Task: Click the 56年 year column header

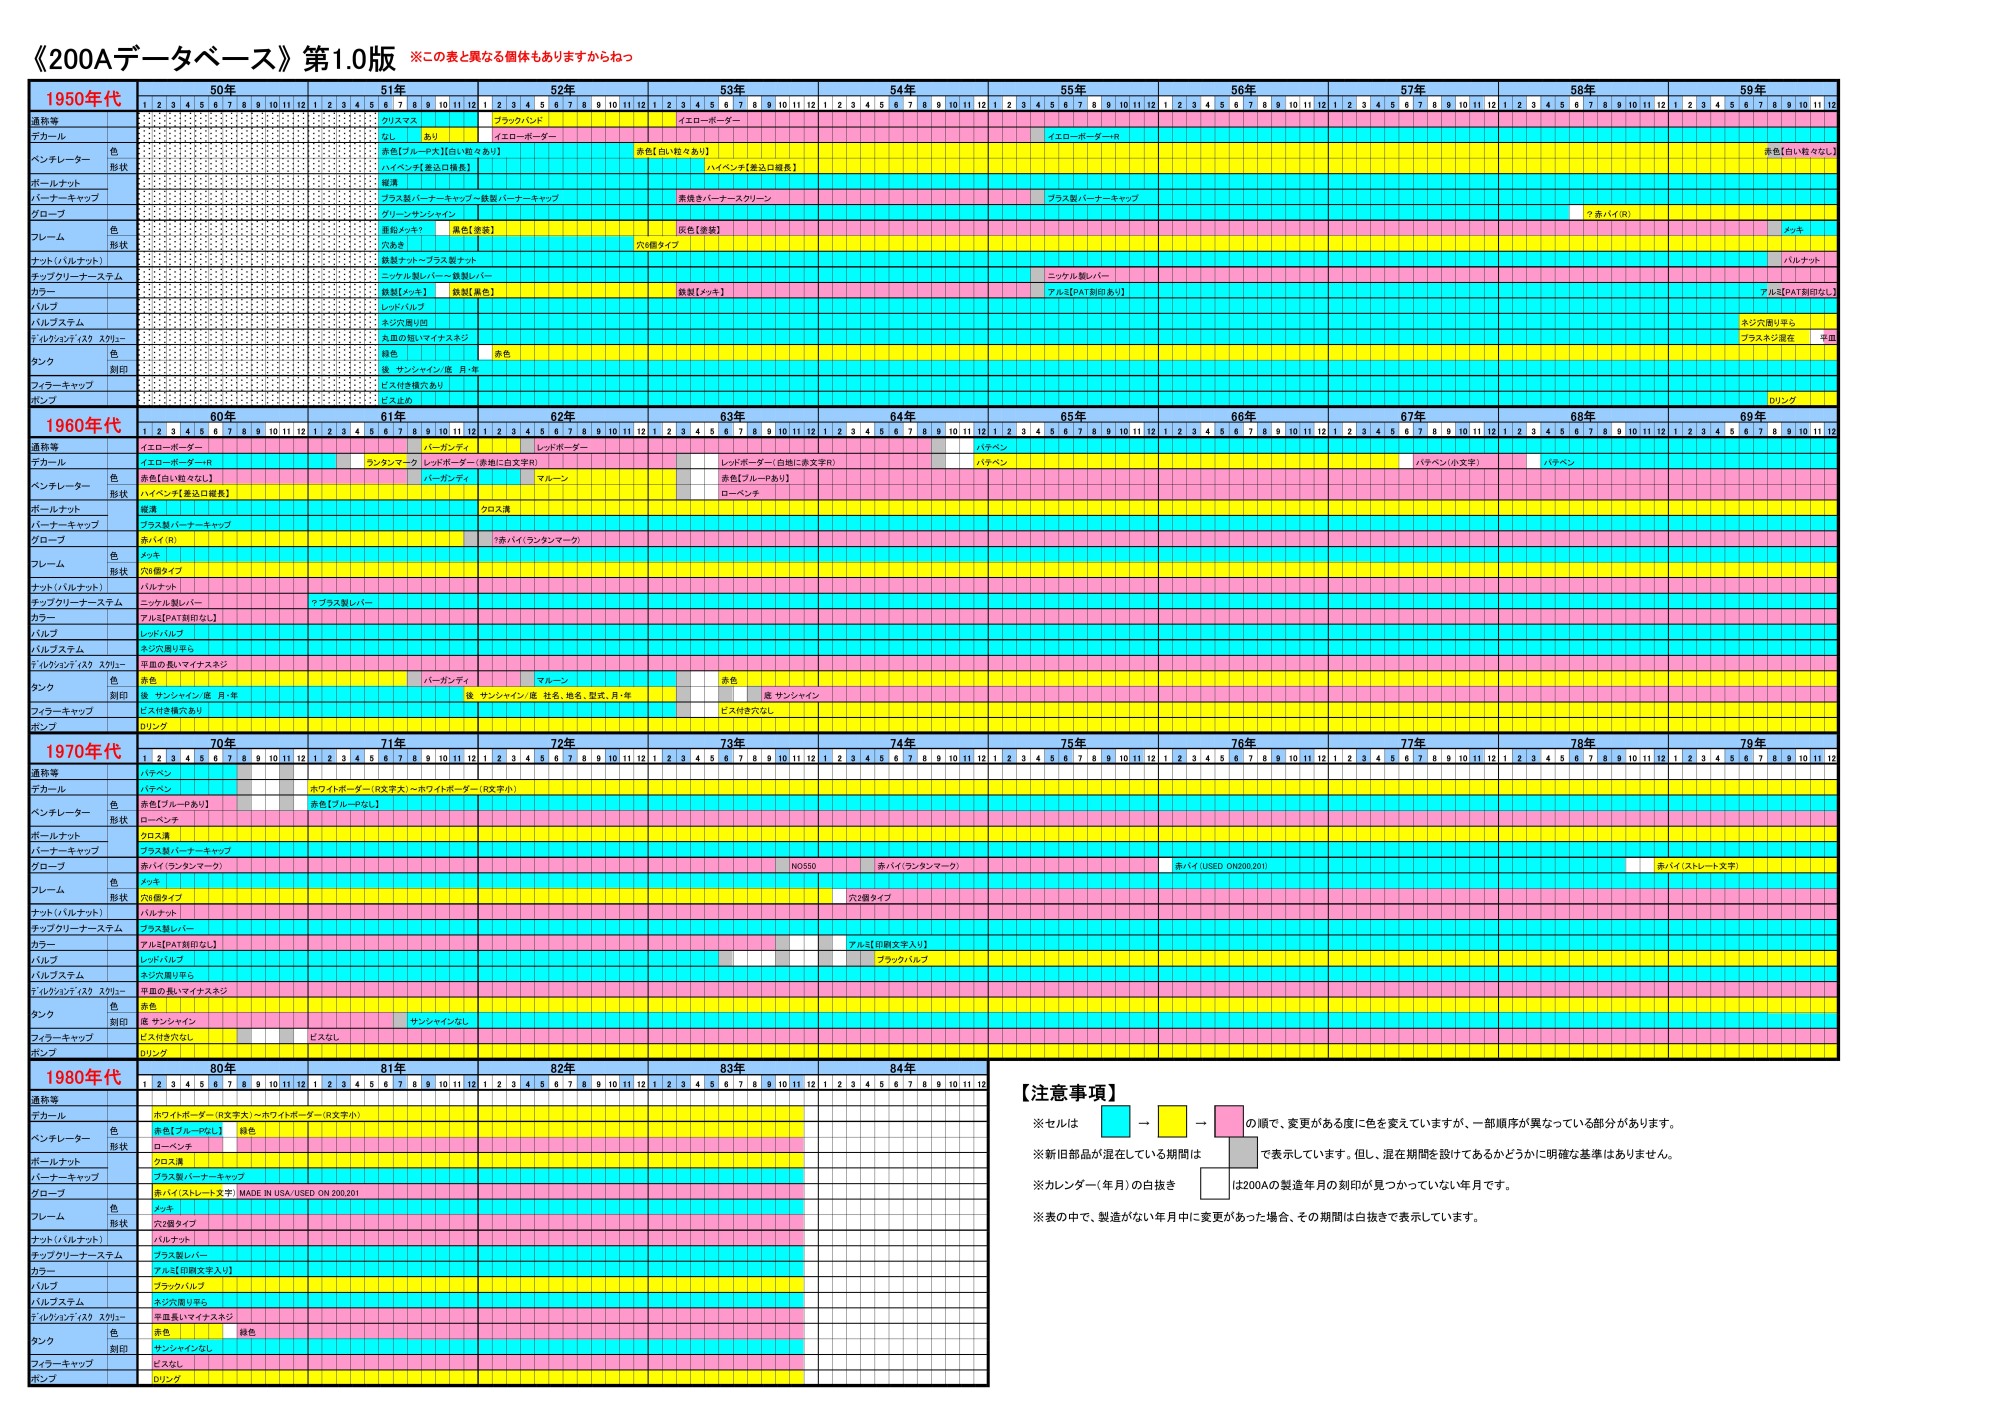Action: click(1243, 90)
